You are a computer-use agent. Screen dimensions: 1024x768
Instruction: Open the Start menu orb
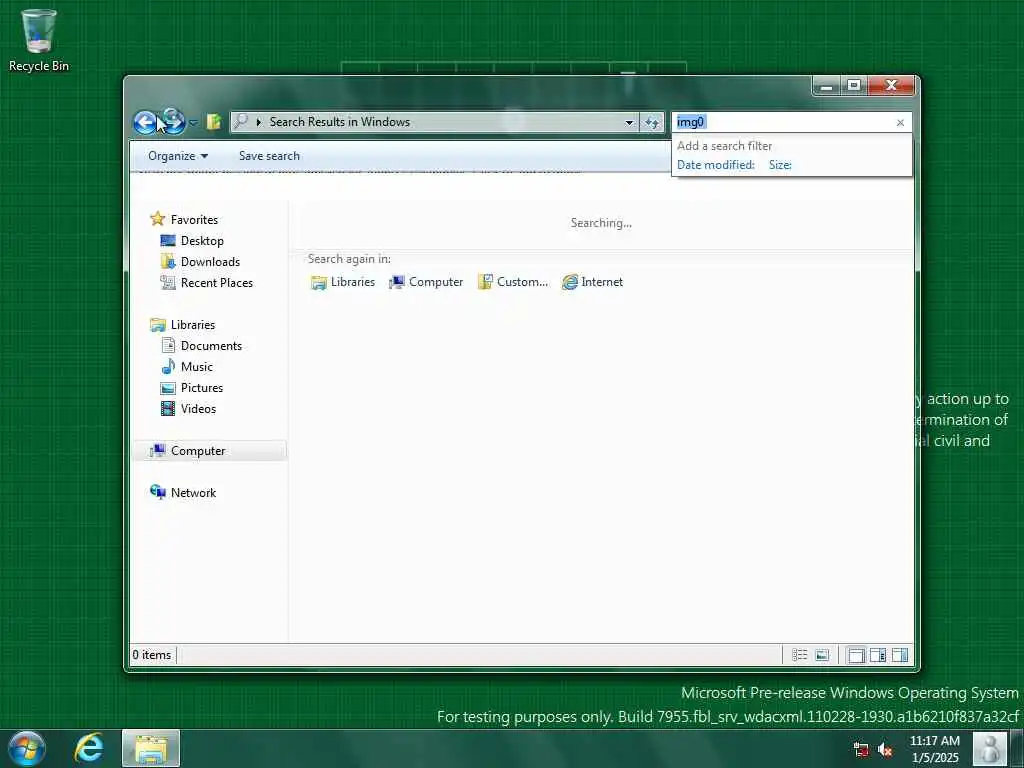[x=27, y=748]
